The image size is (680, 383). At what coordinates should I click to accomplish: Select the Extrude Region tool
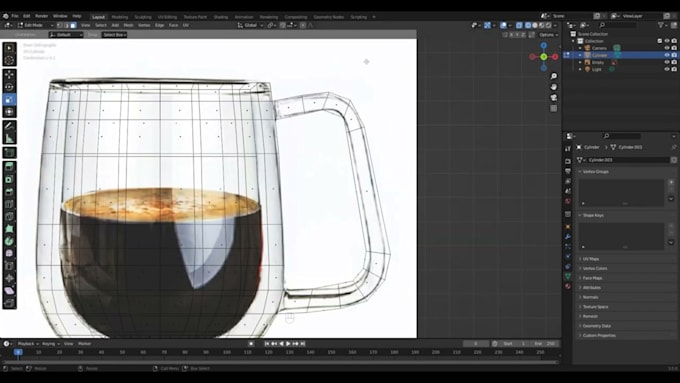coord(9,167)
